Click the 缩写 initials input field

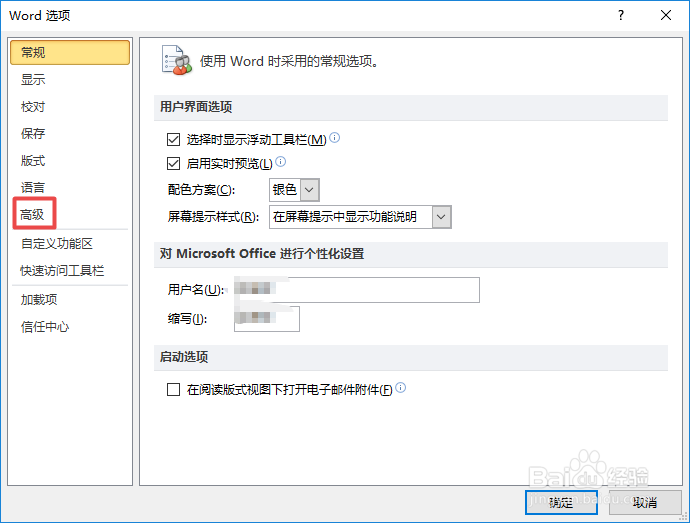[267, 319]
